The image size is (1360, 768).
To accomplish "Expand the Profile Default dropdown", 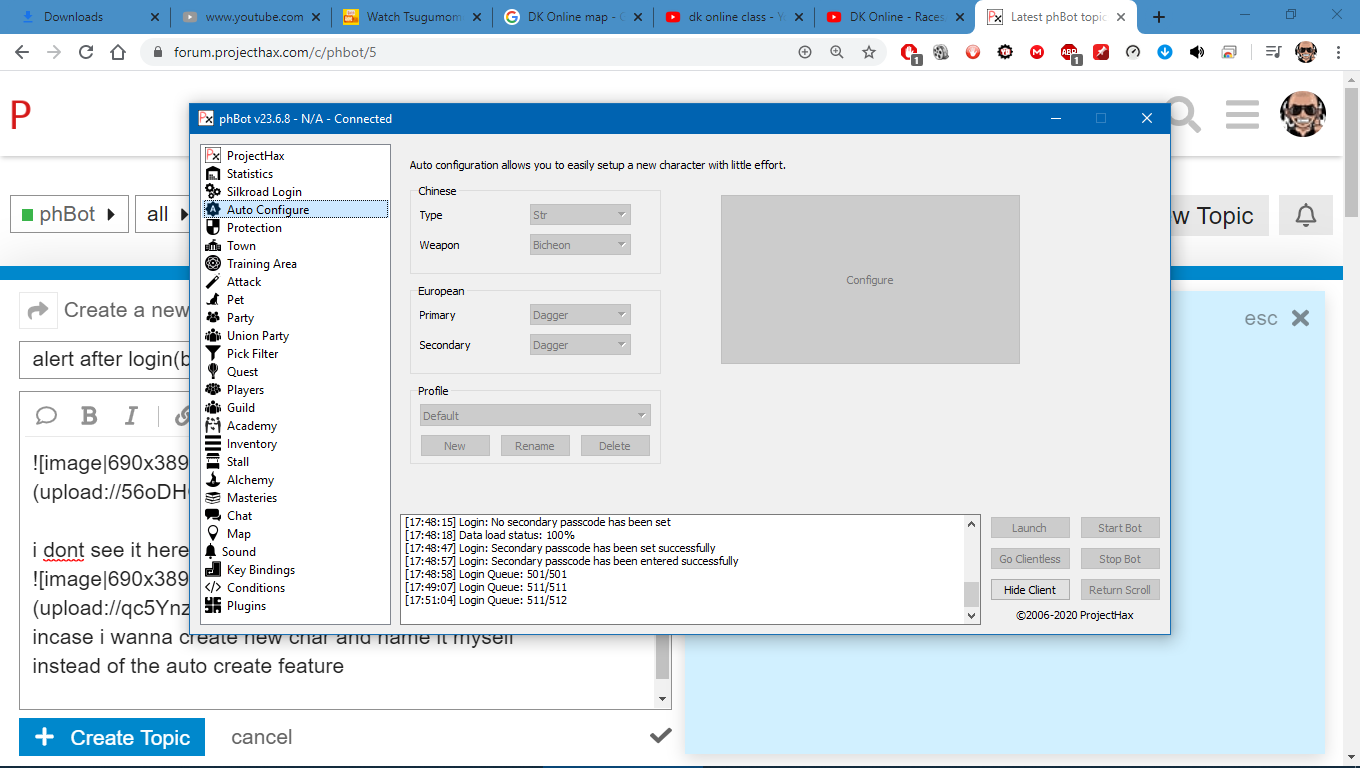I will point(535,416).
